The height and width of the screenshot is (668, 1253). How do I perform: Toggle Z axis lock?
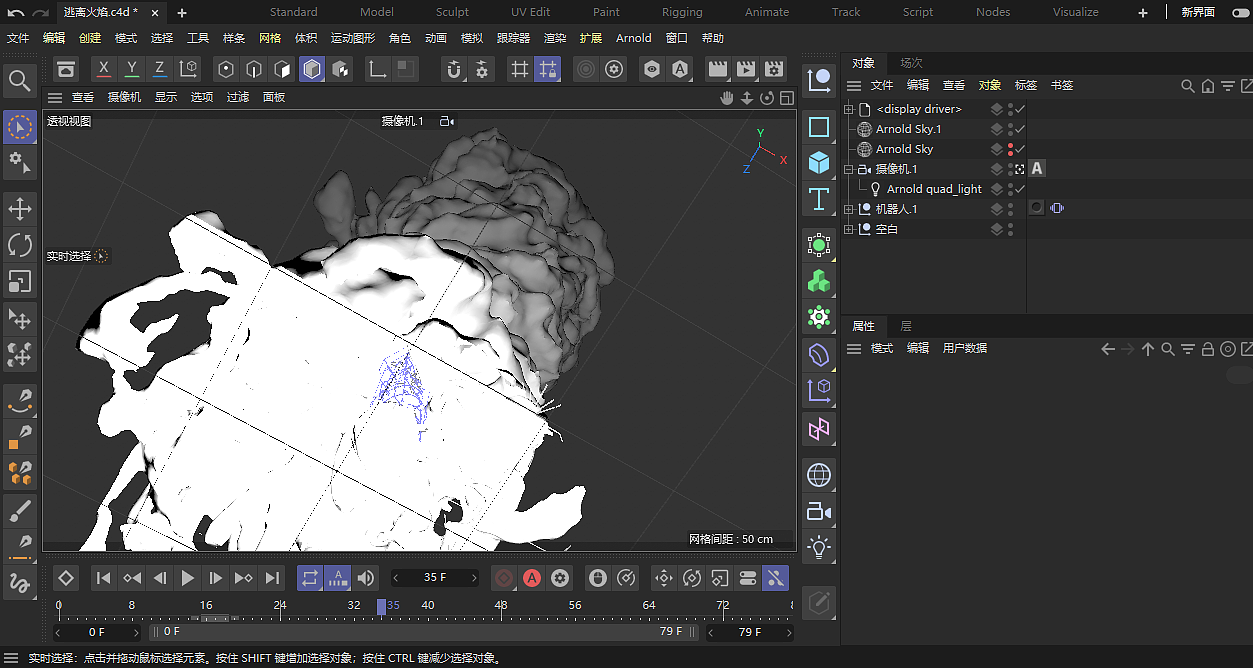point(160,69)
